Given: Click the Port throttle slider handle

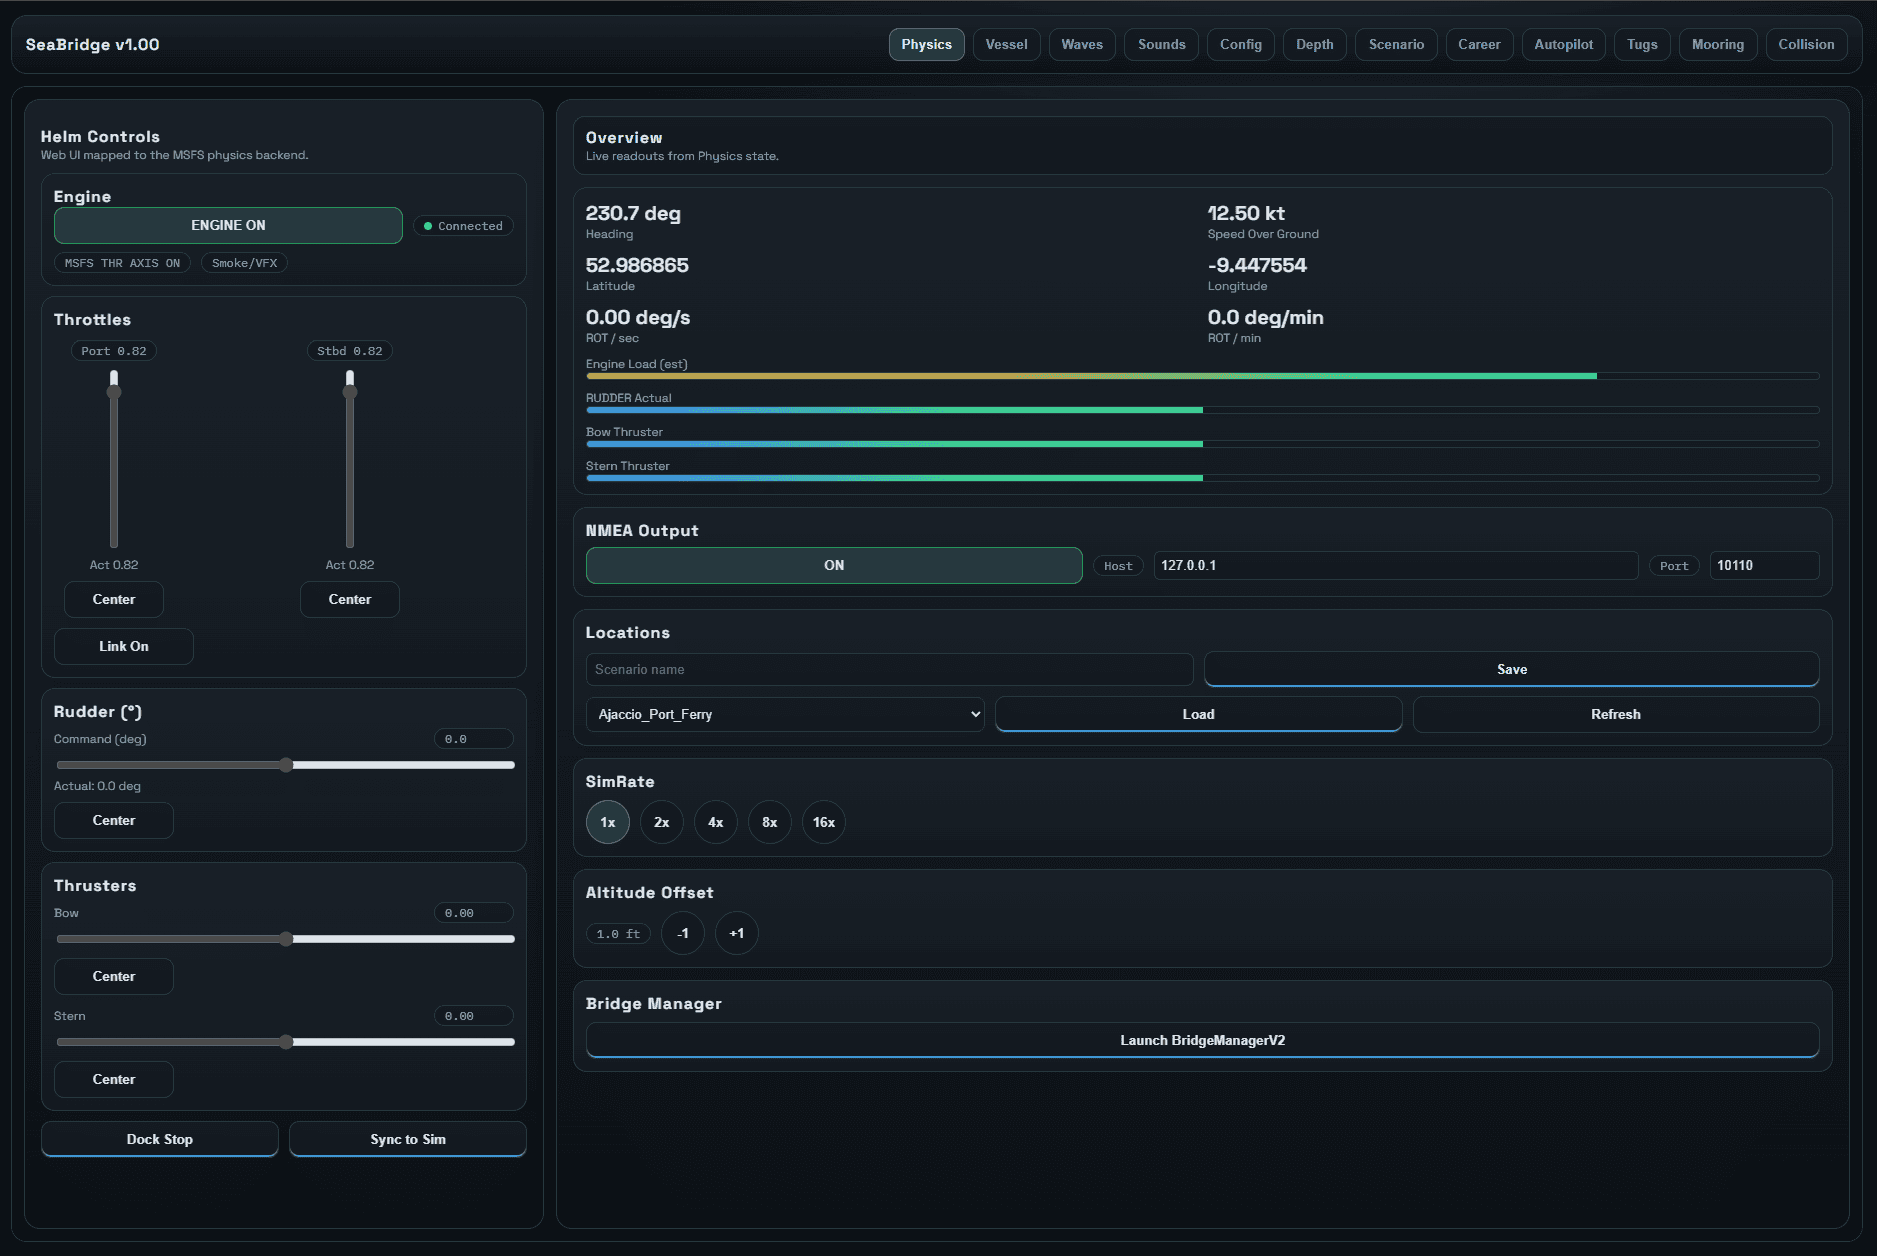Looking at the screenshot, I should coord(114,391).
